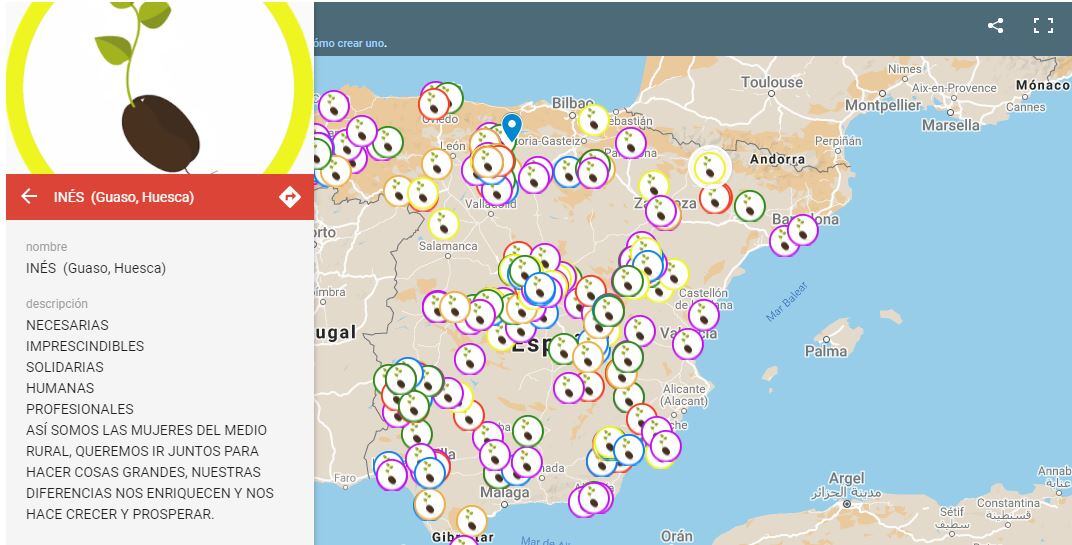Click the Toulouse city label on the map
Image resolution: width=1072 pixels, height=545 pixels.
[x=771, y=82]
